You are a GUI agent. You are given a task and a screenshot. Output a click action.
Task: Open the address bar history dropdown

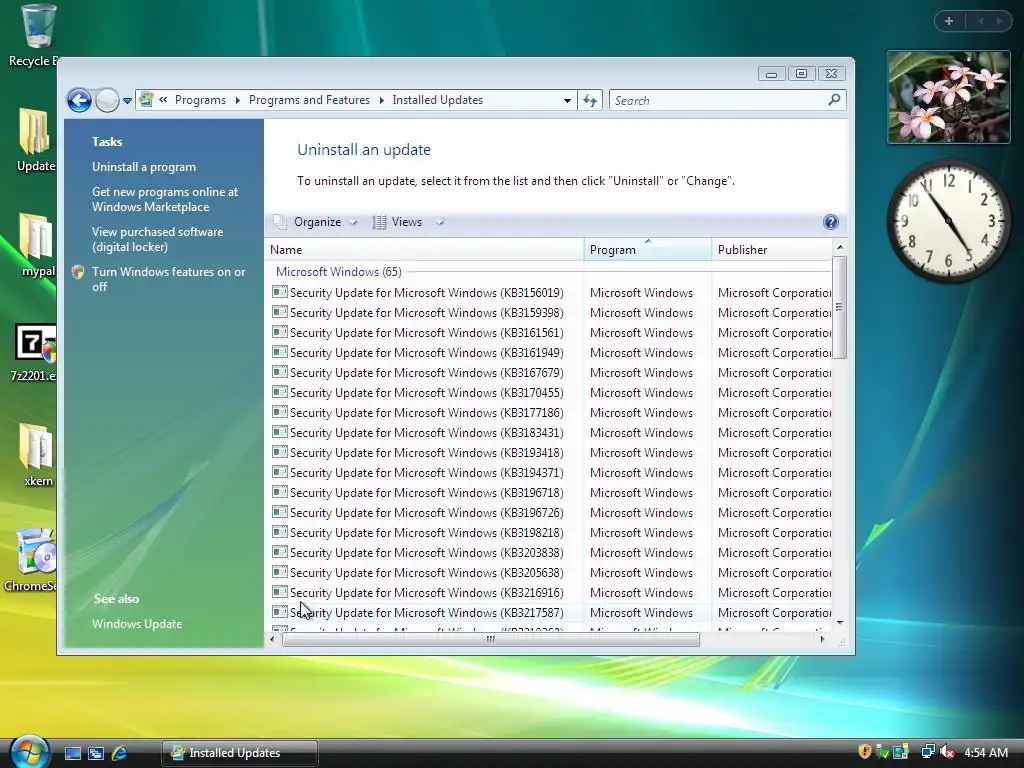[x=567, y=101]
